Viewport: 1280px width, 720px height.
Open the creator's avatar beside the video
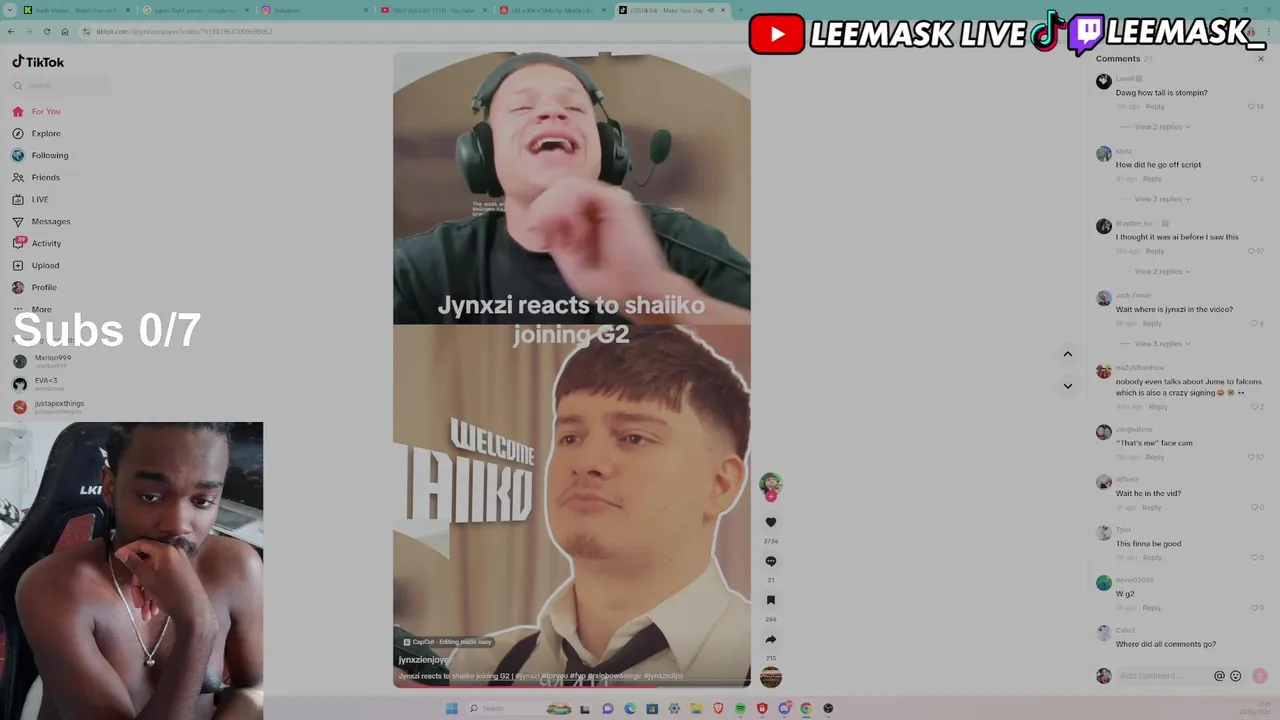tap(770, 484)
